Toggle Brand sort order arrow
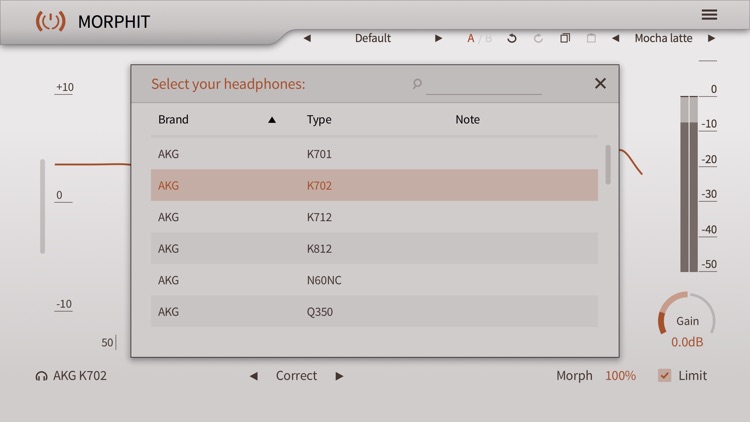750x422 pixels. 272,120
